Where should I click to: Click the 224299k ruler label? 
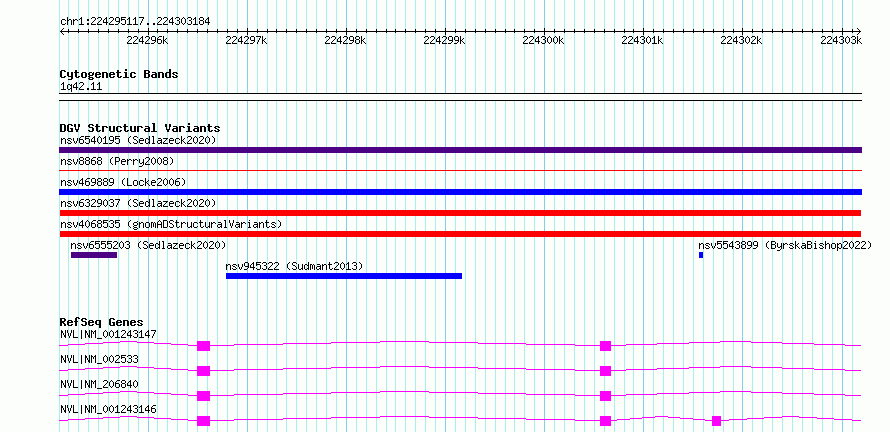pyautogui.click(x=444, y=40)
